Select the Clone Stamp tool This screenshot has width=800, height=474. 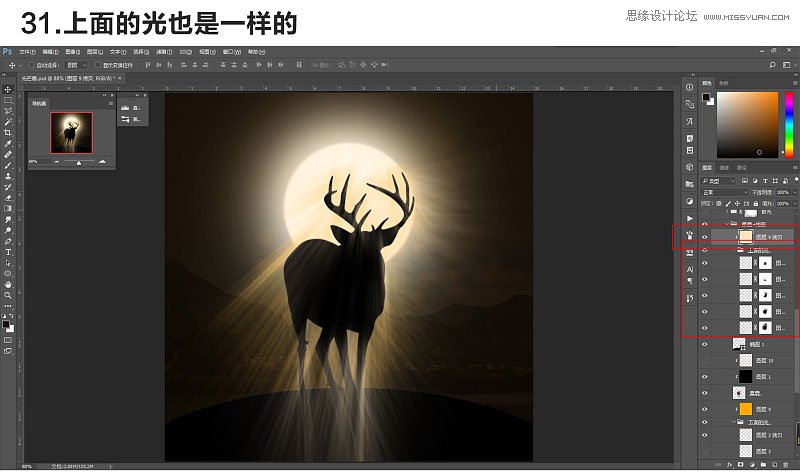8,176
